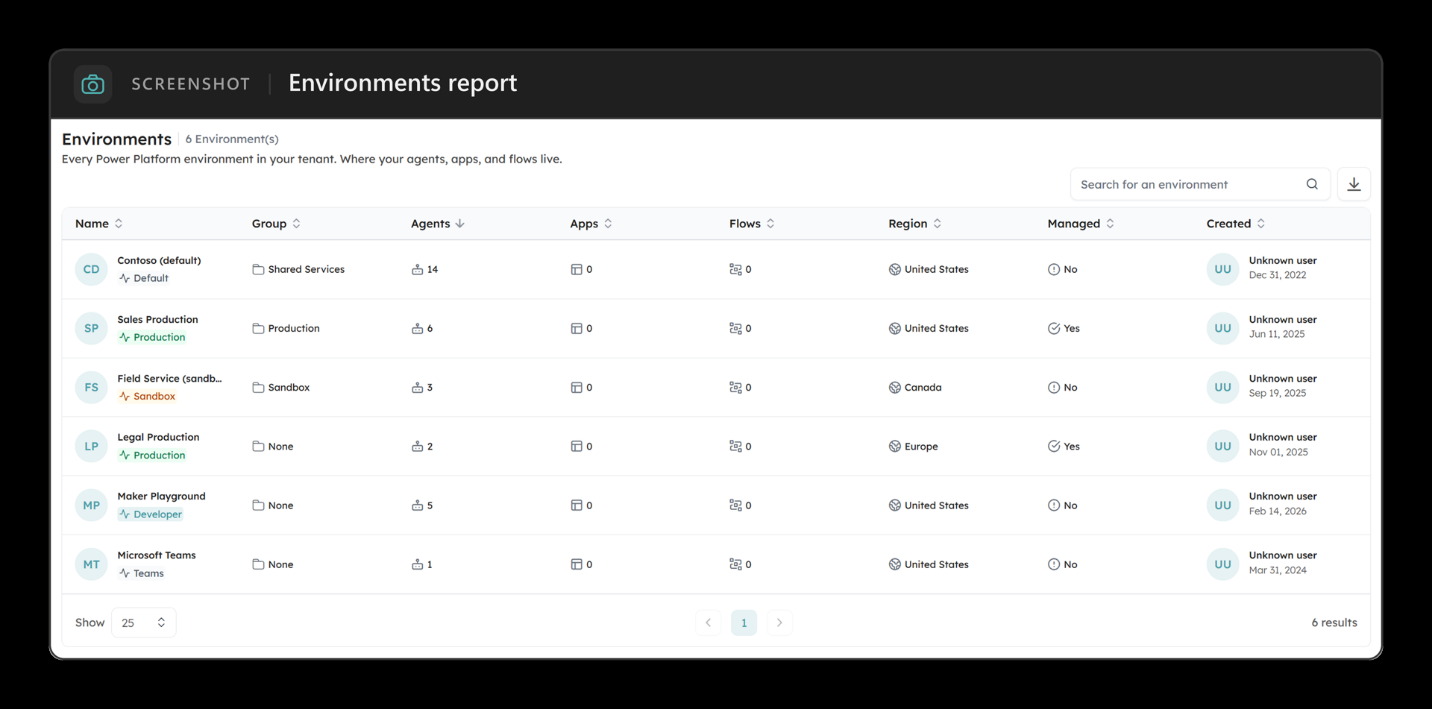This screenshot has height=709, width=1432.
Task: Click the SP avatar for Sales Production
Action: (x=91, y=328)
